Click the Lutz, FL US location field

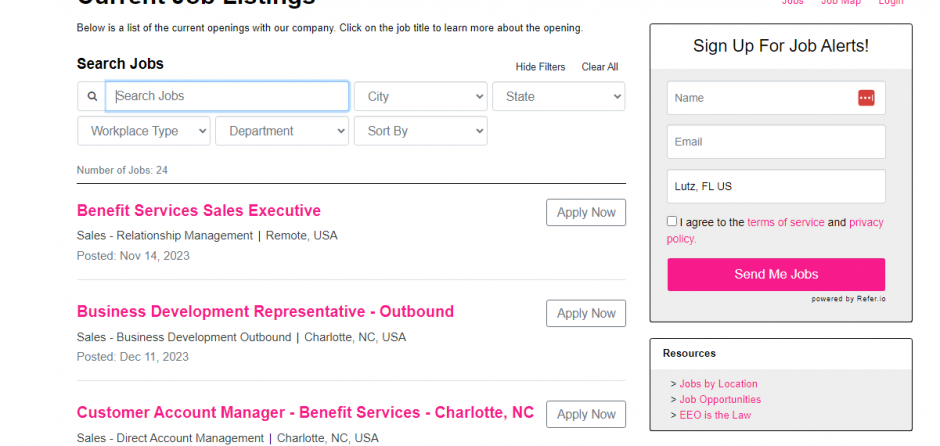(776, 186)
